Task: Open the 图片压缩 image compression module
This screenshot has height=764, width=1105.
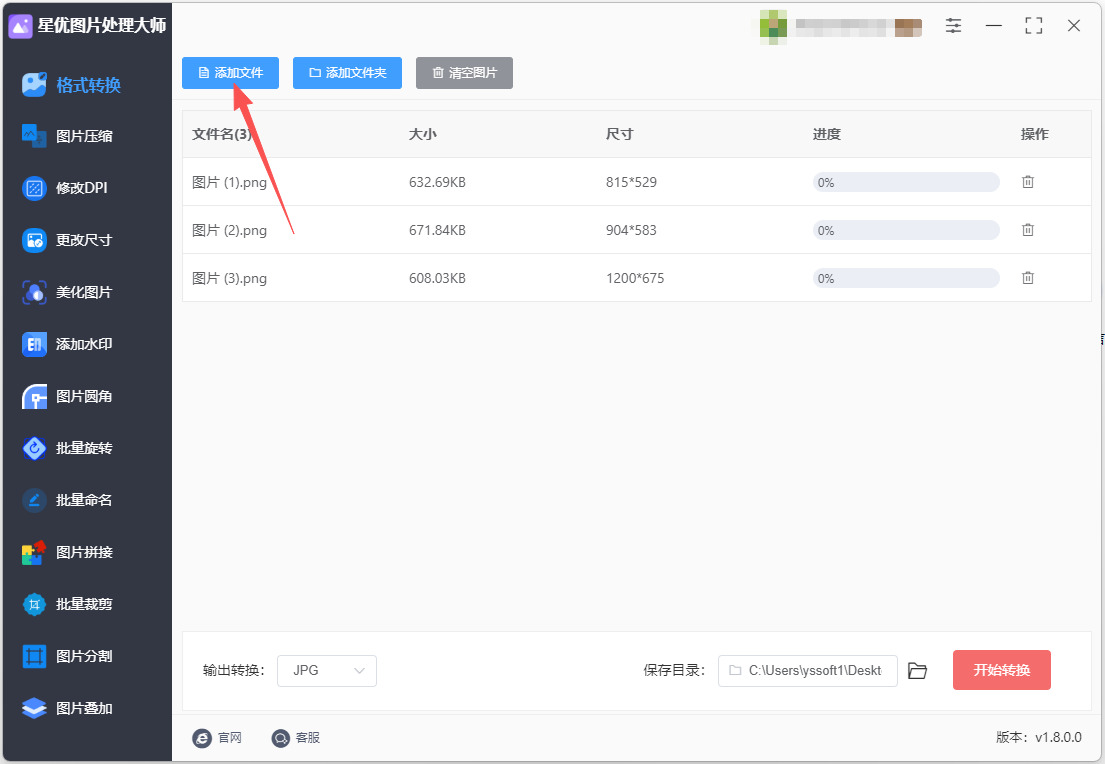Action: pyautogui.click(x=84, y=136)
